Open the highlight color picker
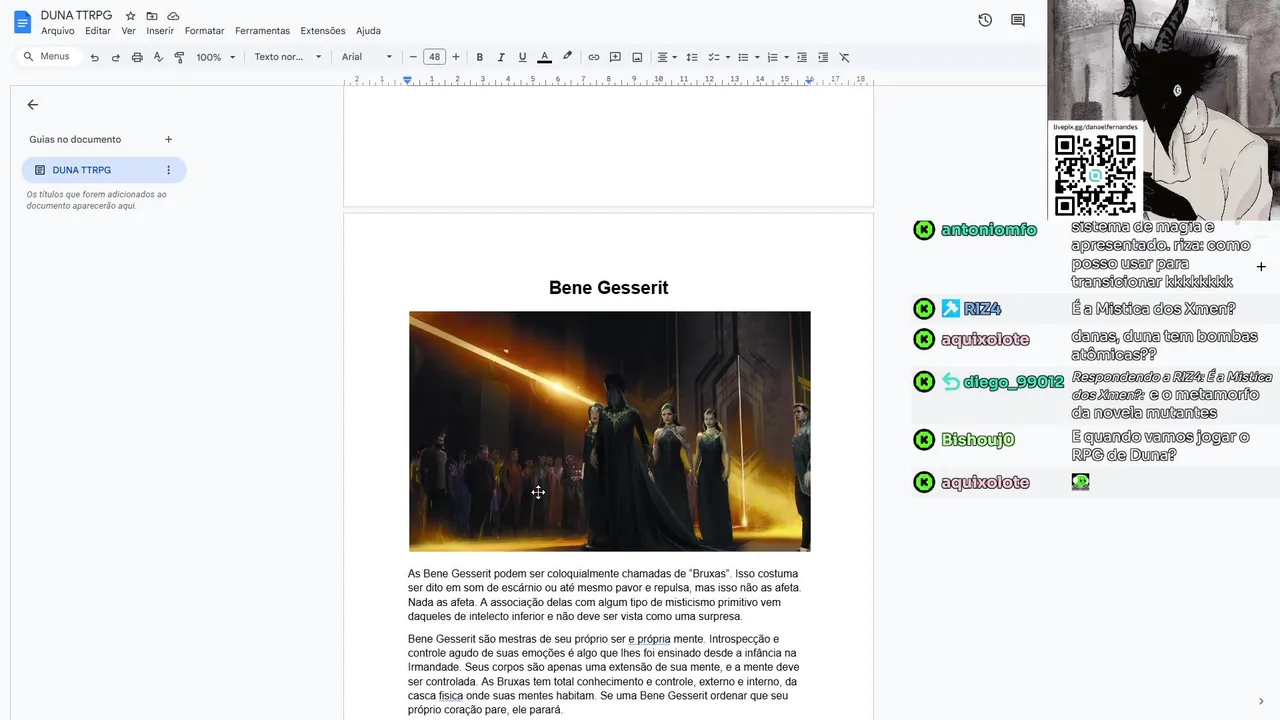 (x=567, y=57)
